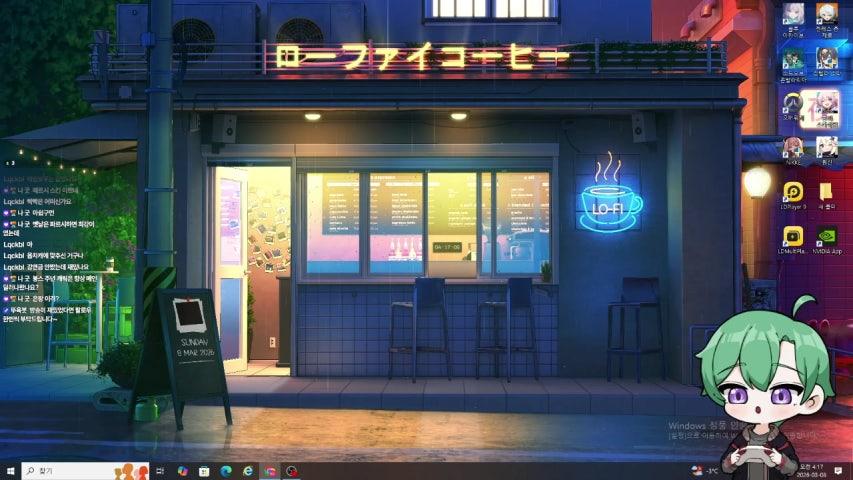The height and width of the screenshot is (480, 853).
Task: Launch Copilot from the taskbar
Action: pyautogui.click(x=182, y=471)
